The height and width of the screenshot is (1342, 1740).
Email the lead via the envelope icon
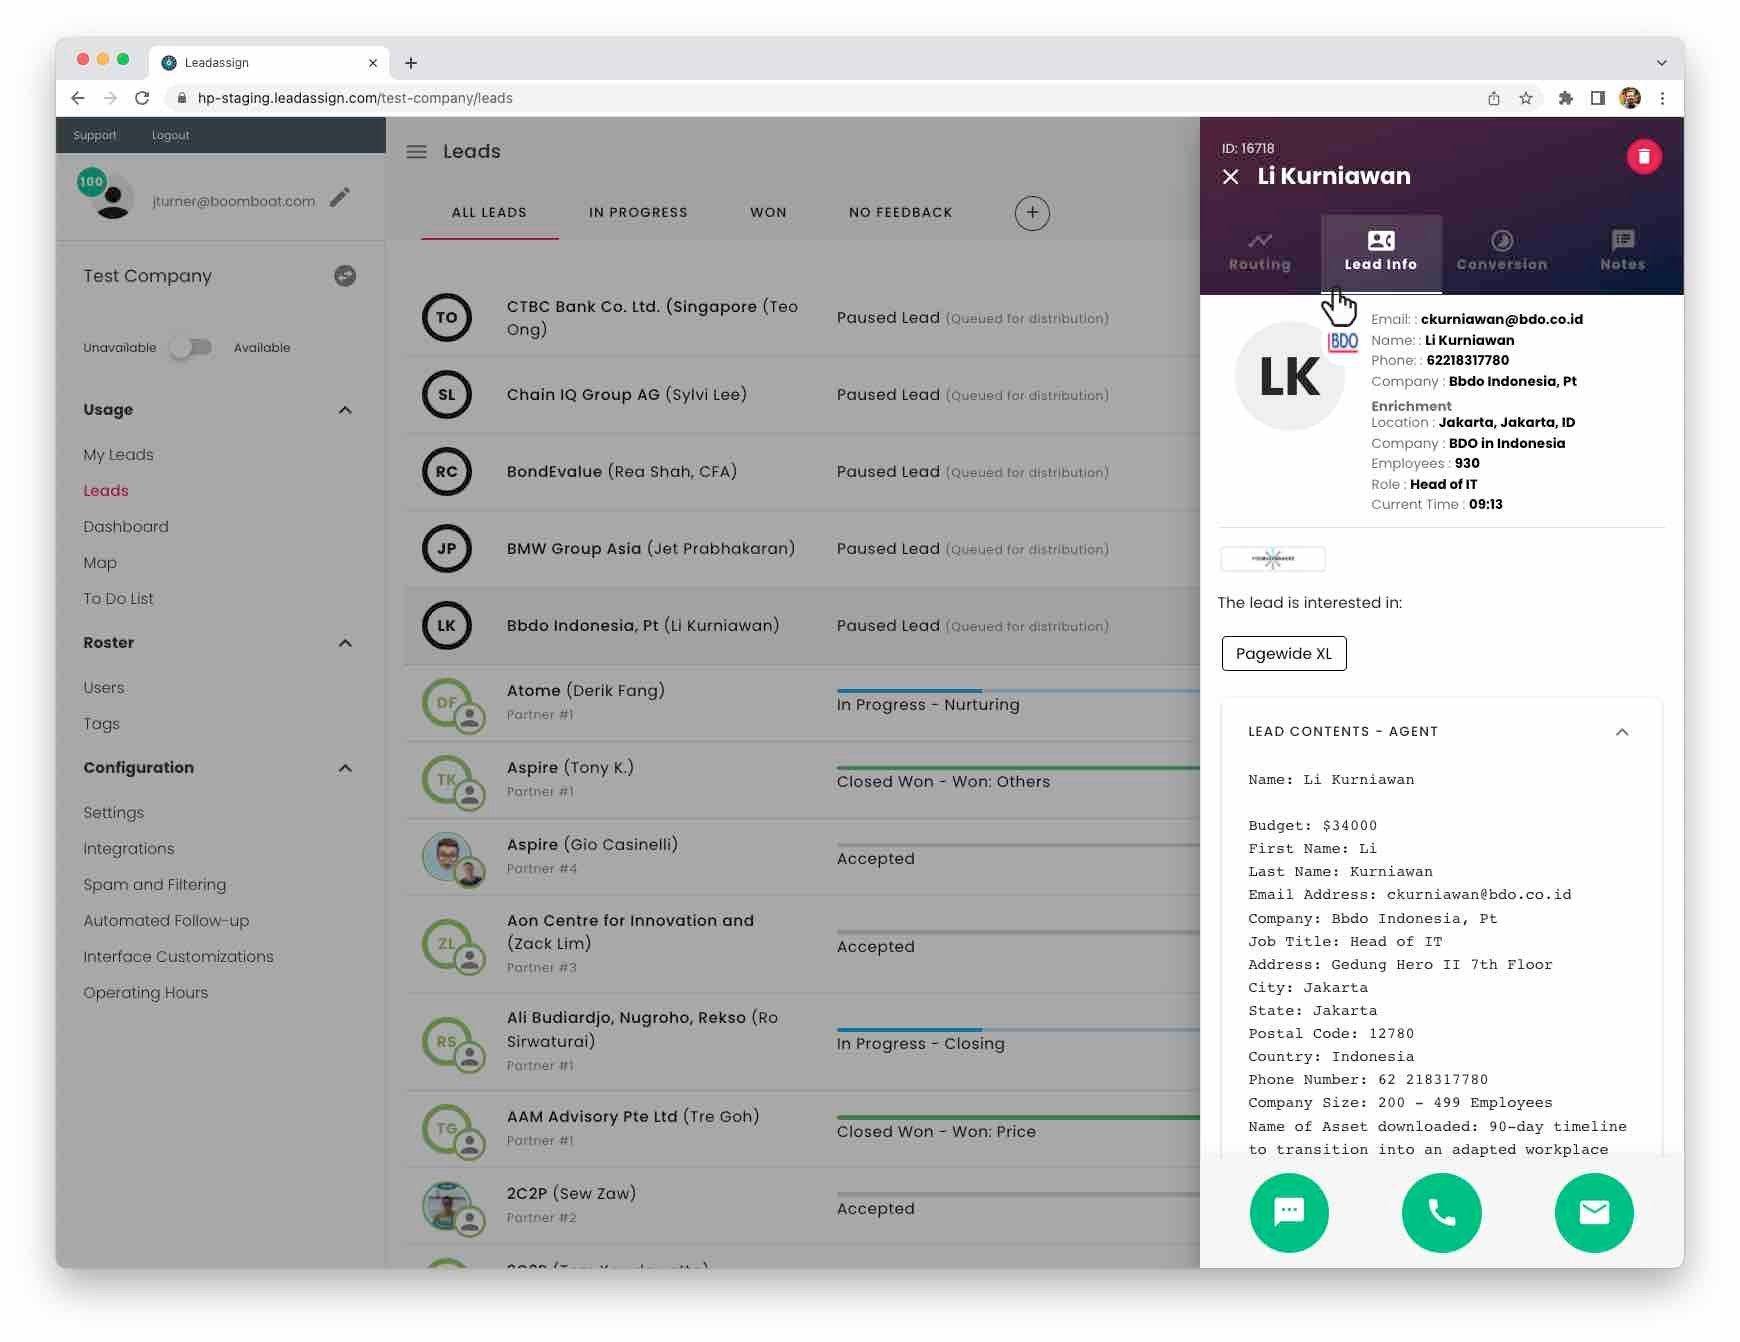(x=1593, y=1212)
